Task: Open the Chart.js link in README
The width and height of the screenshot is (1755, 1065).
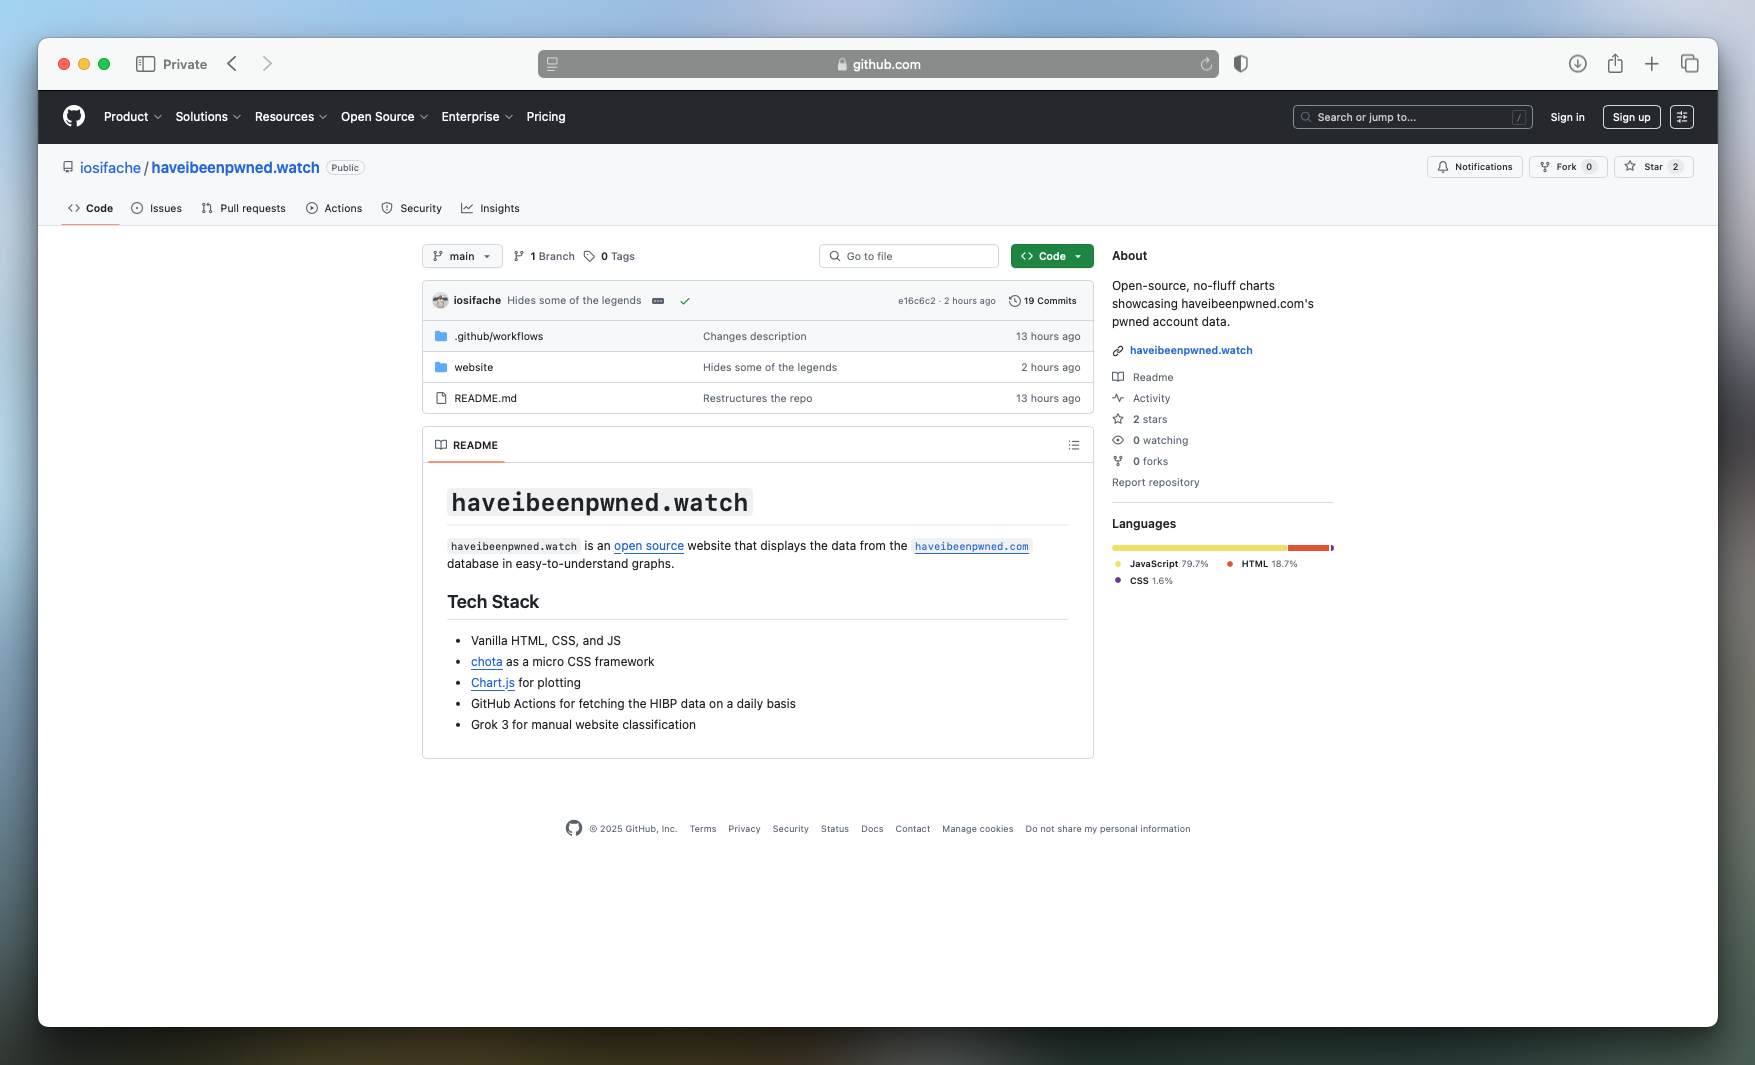Action: click(492, 683)
